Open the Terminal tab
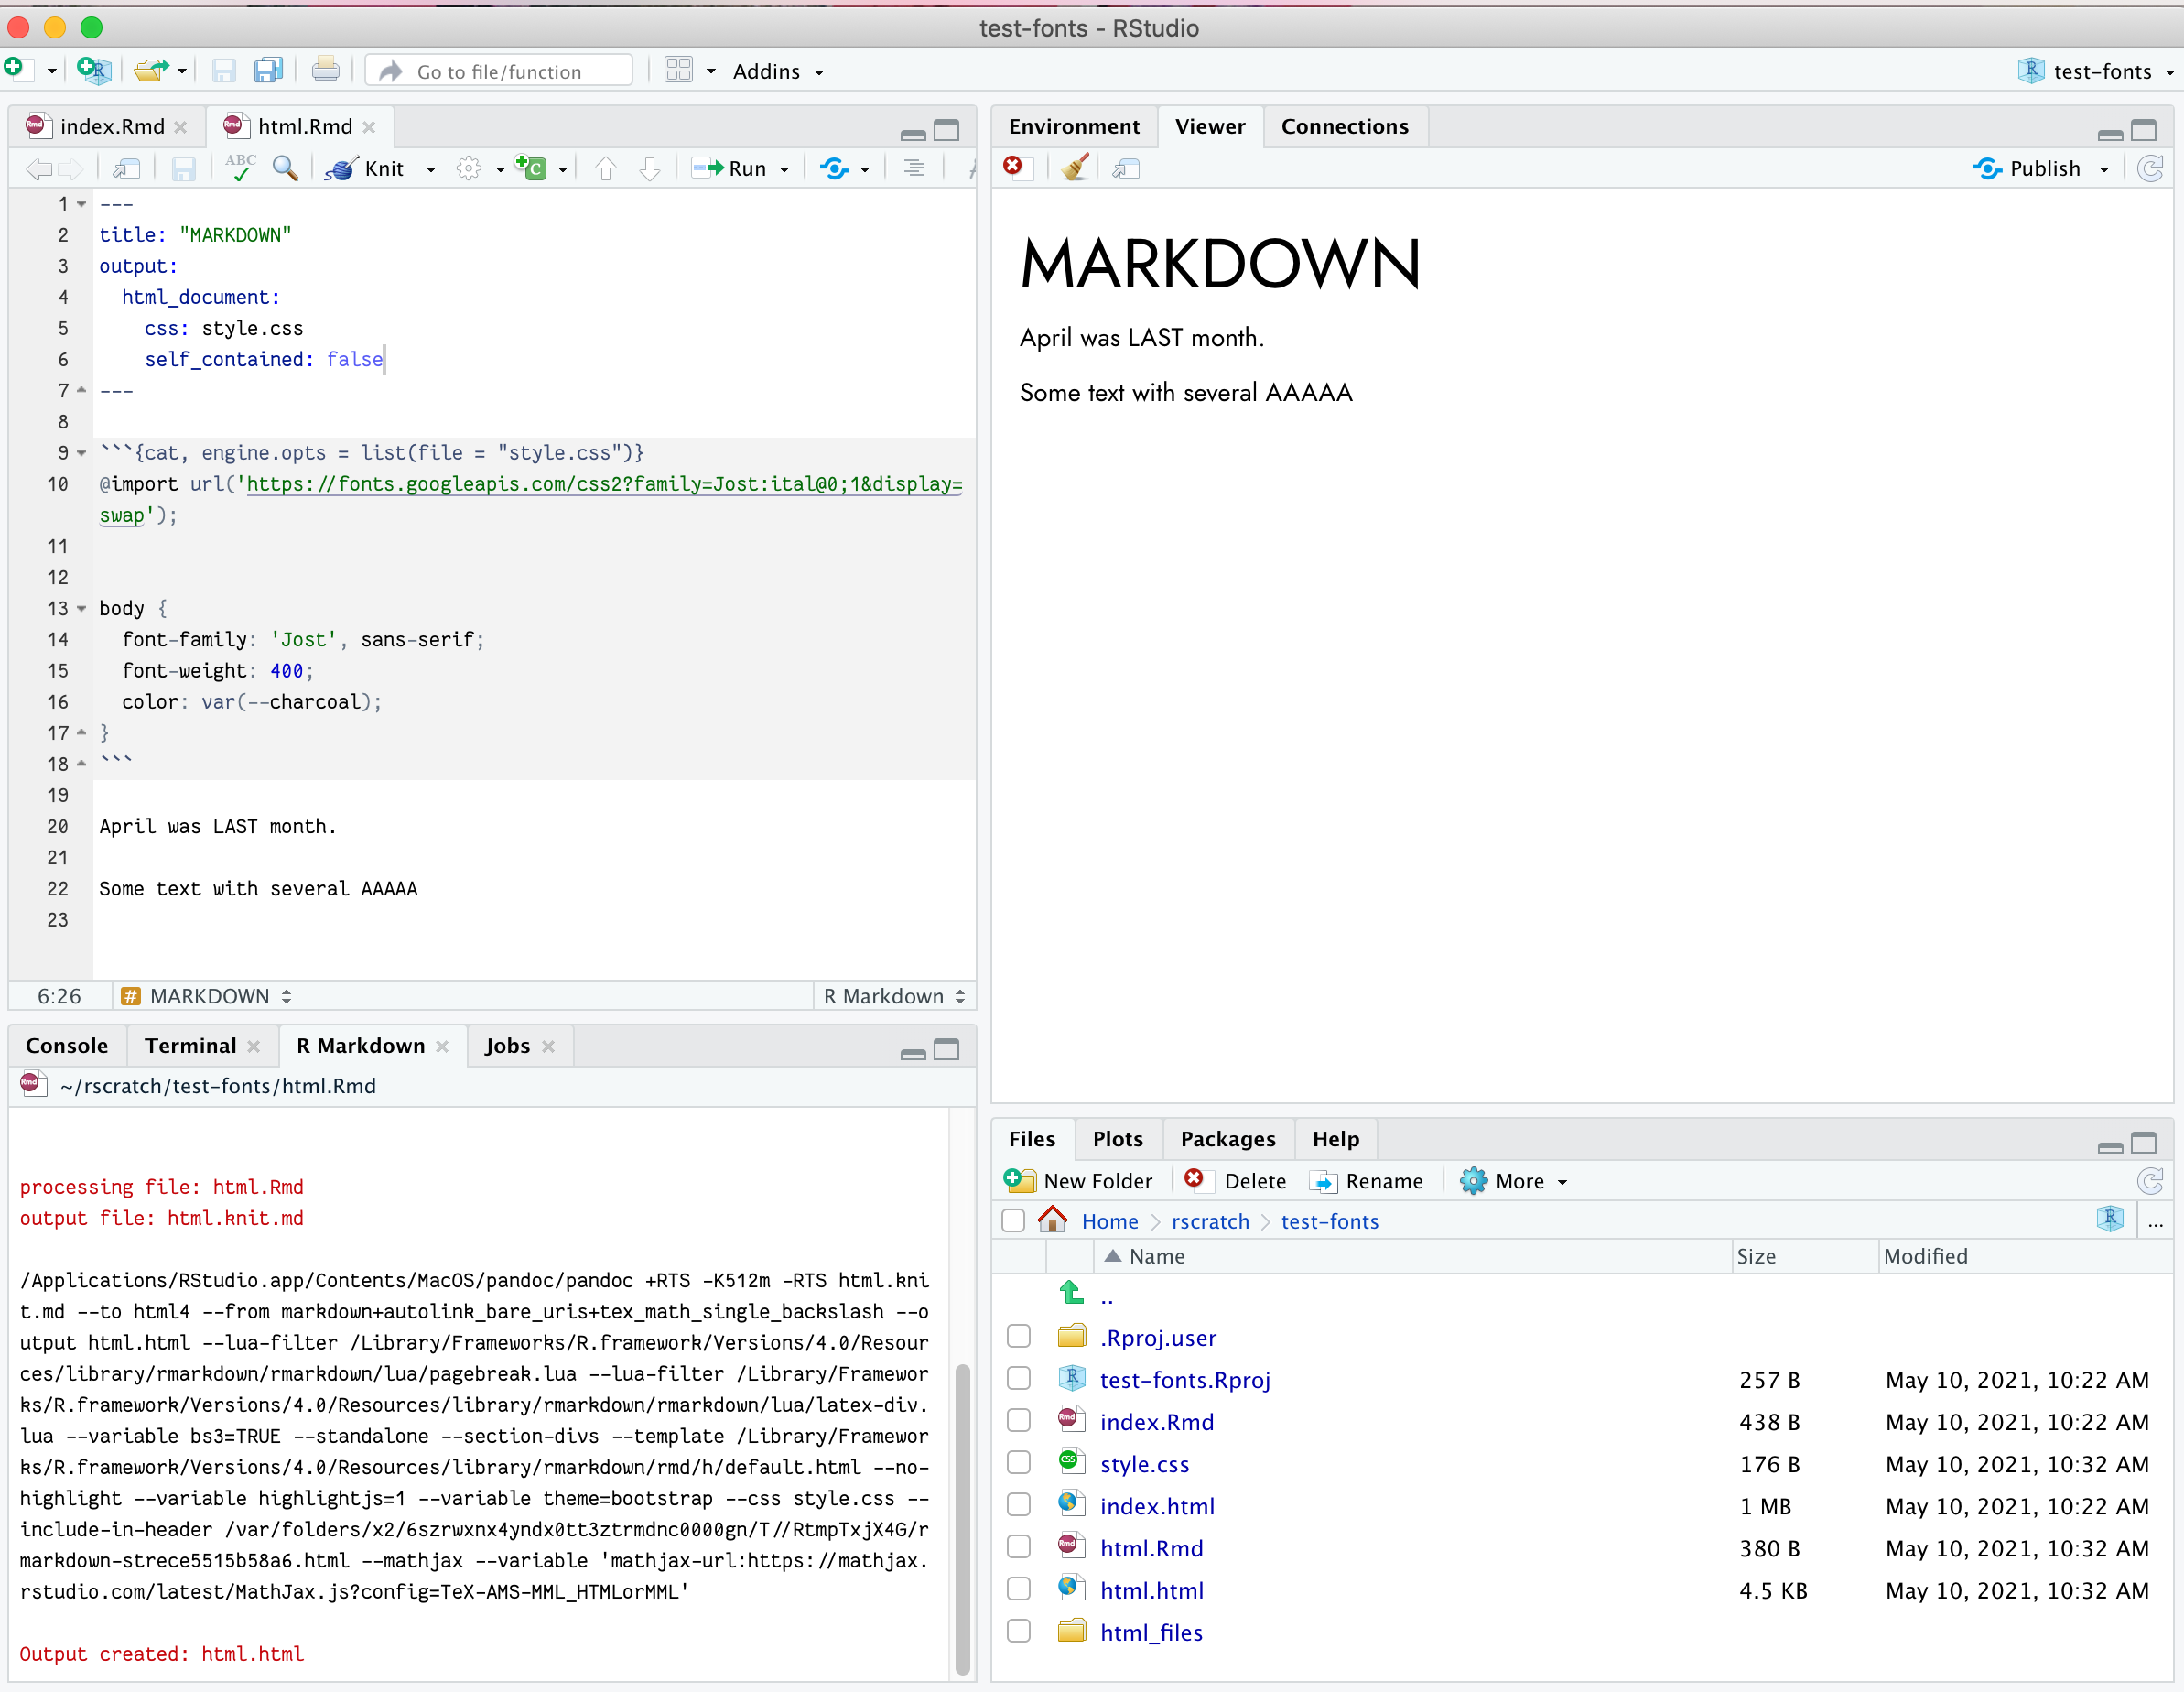This screenshot has height=1692, width=2184. (x=190, y=1045)
